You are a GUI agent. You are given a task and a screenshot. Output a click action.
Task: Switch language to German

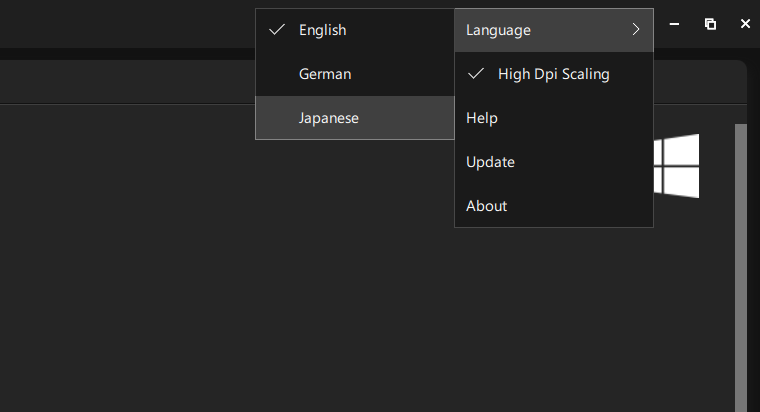pos(355,74)
